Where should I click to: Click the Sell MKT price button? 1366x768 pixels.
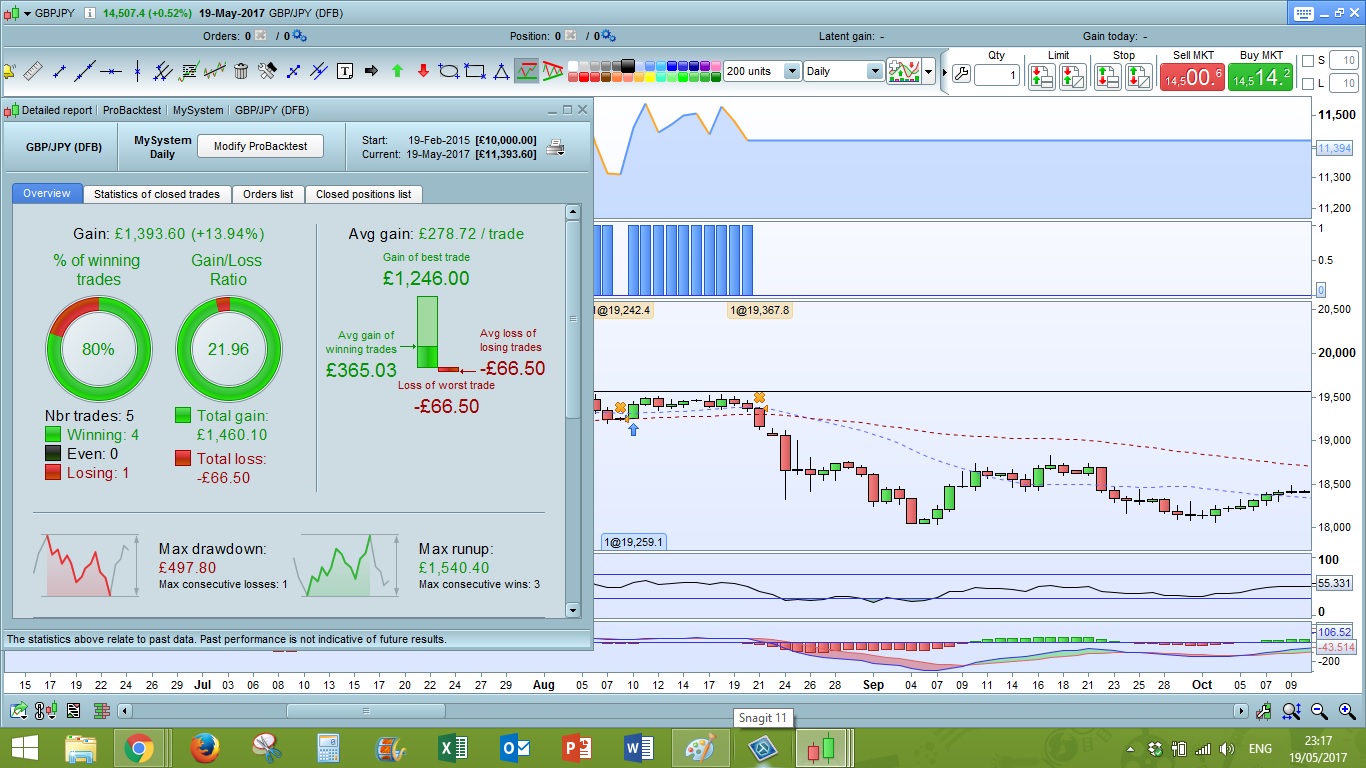click(1193, 77)
